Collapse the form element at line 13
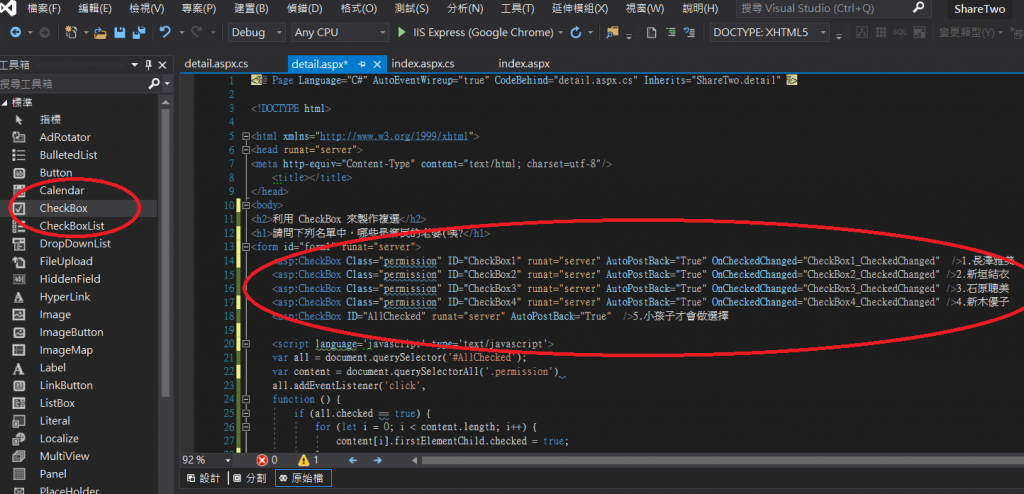 click(x=246, y=247)
